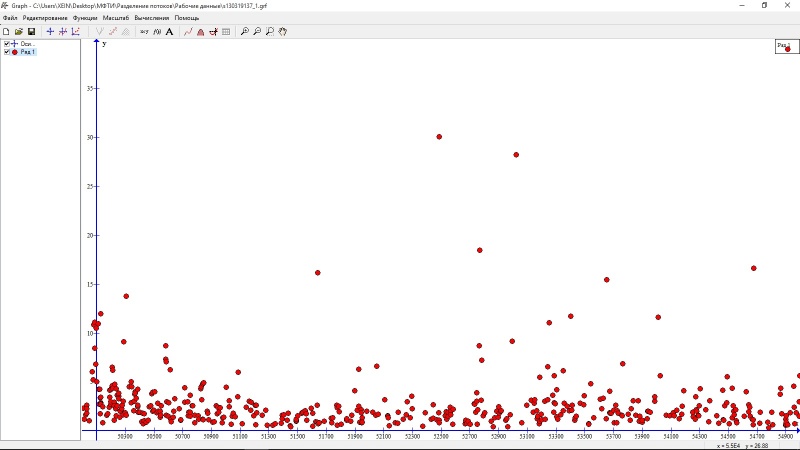Click the 52500 tick label on x axis
800x450 pixels.
coord(441,437)
